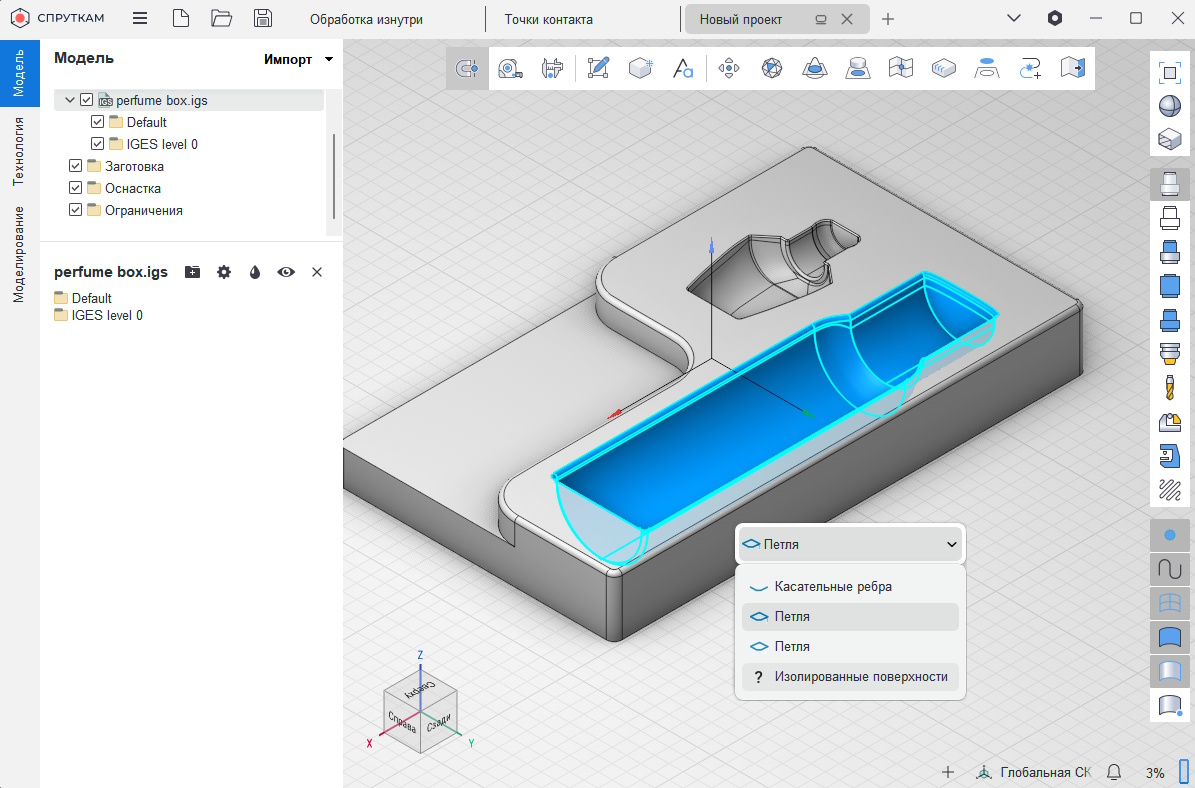
Task: Toggle visibility eye icon for perfume box.igs
Action: (286, 272)
